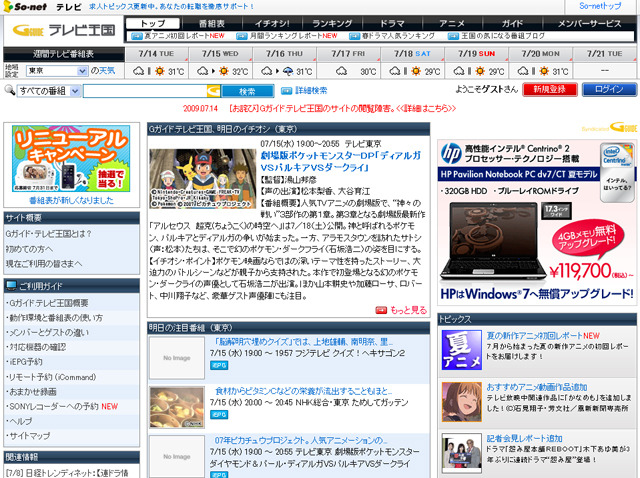Image resolution: width=640 pixels, height=478 pixels.
Task: Click the 7/16 umbrella weather icon
Action: (288, 71)
